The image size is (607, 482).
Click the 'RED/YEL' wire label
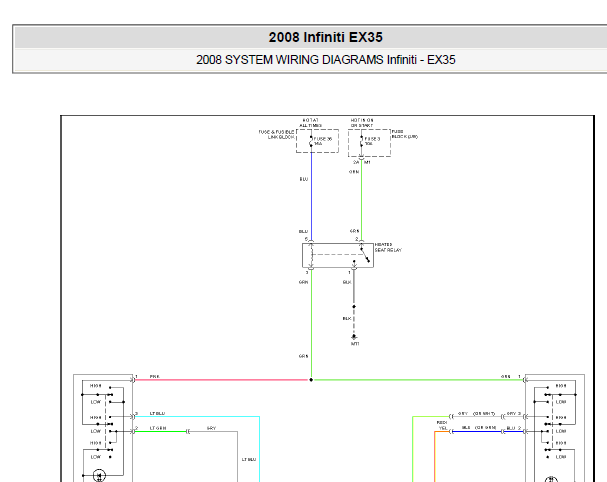442,425
